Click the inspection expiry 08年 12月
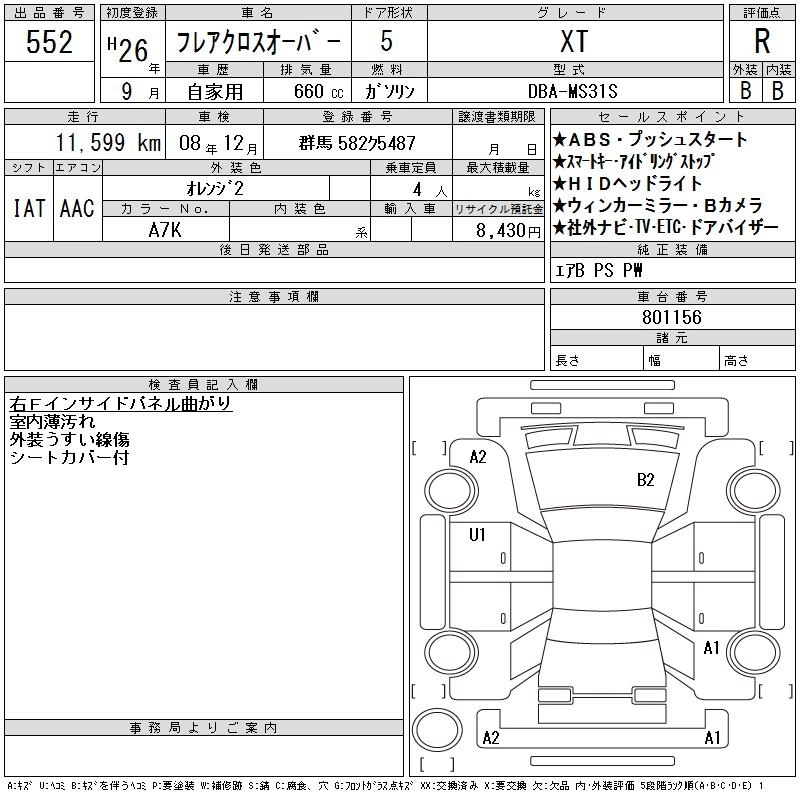The height and width of the screenshot is (800, 800). [x=218, y=143]
